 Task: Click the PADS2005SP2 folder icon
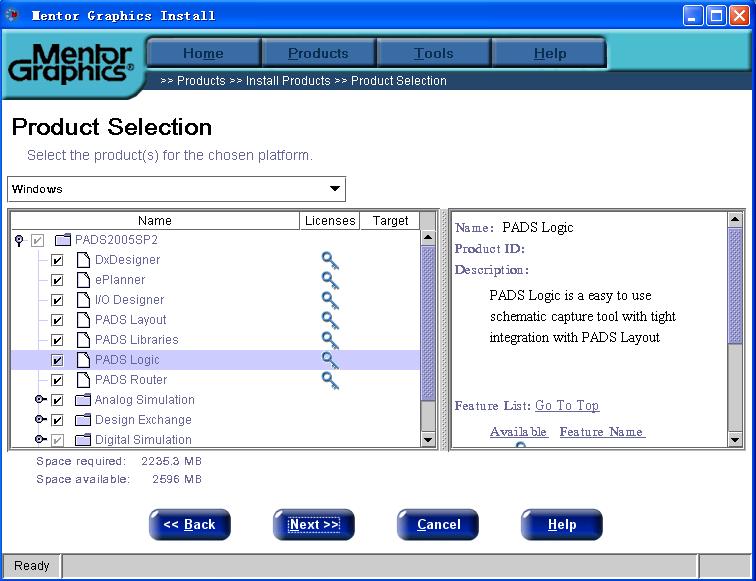63,240
